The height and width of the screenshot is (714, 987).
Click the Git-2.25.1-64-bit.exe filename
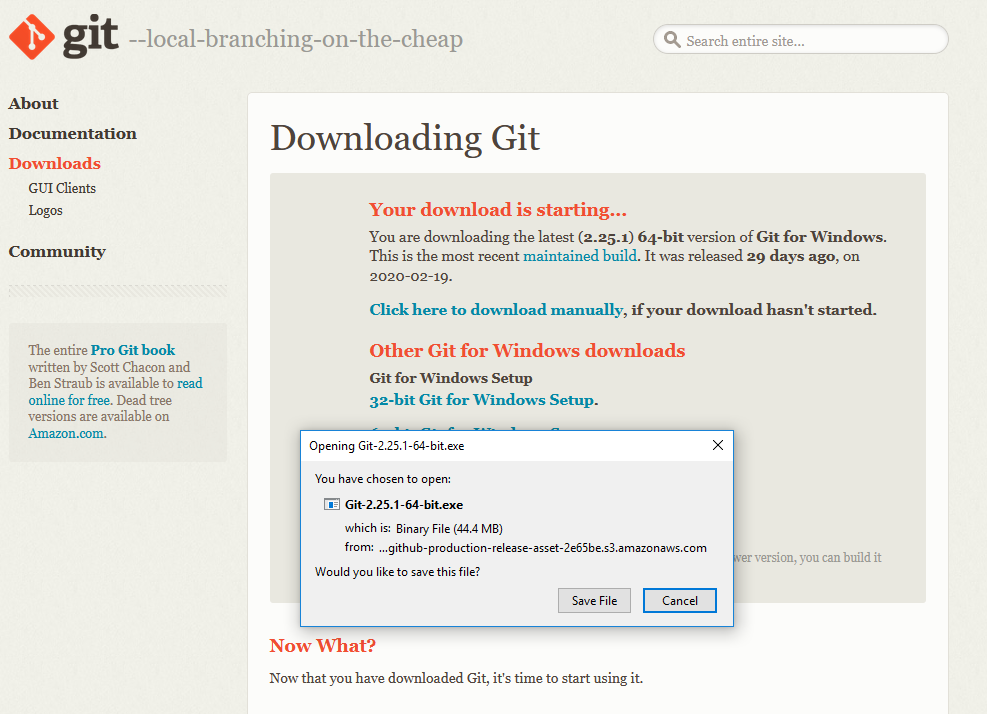click(x=403, y=505)
